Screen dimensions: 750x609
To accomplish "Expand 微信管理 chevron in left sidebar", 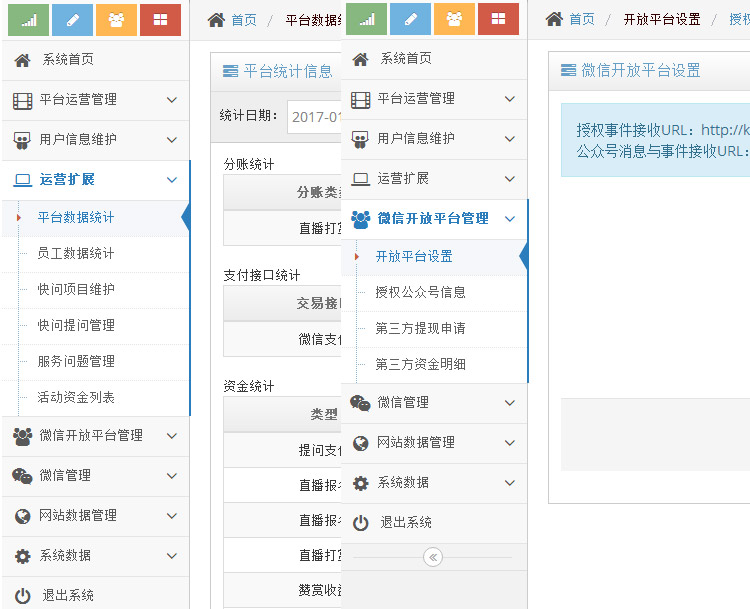I will coord(172,476).
